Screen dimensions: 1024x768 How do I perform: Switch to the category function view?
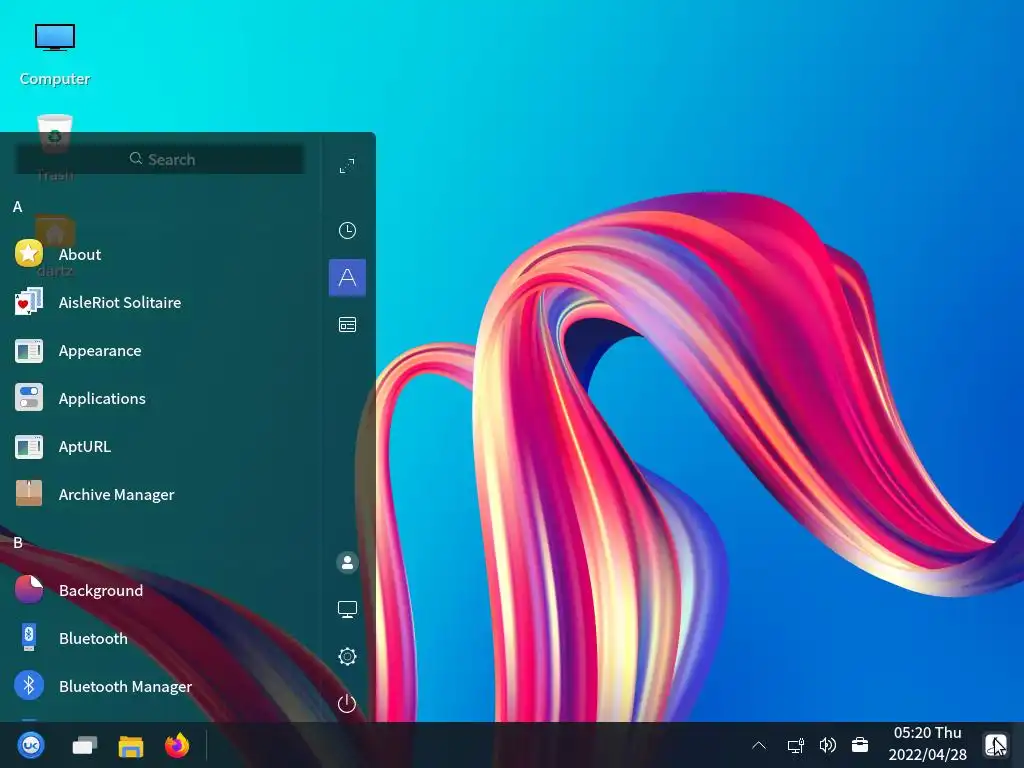(x=347, y=325)
